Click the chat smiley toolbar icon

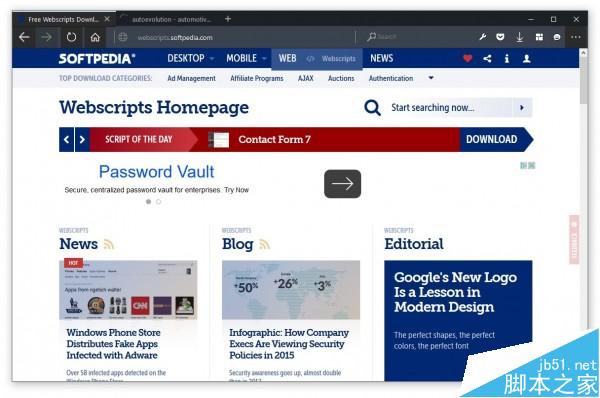(x=557, y=37)
